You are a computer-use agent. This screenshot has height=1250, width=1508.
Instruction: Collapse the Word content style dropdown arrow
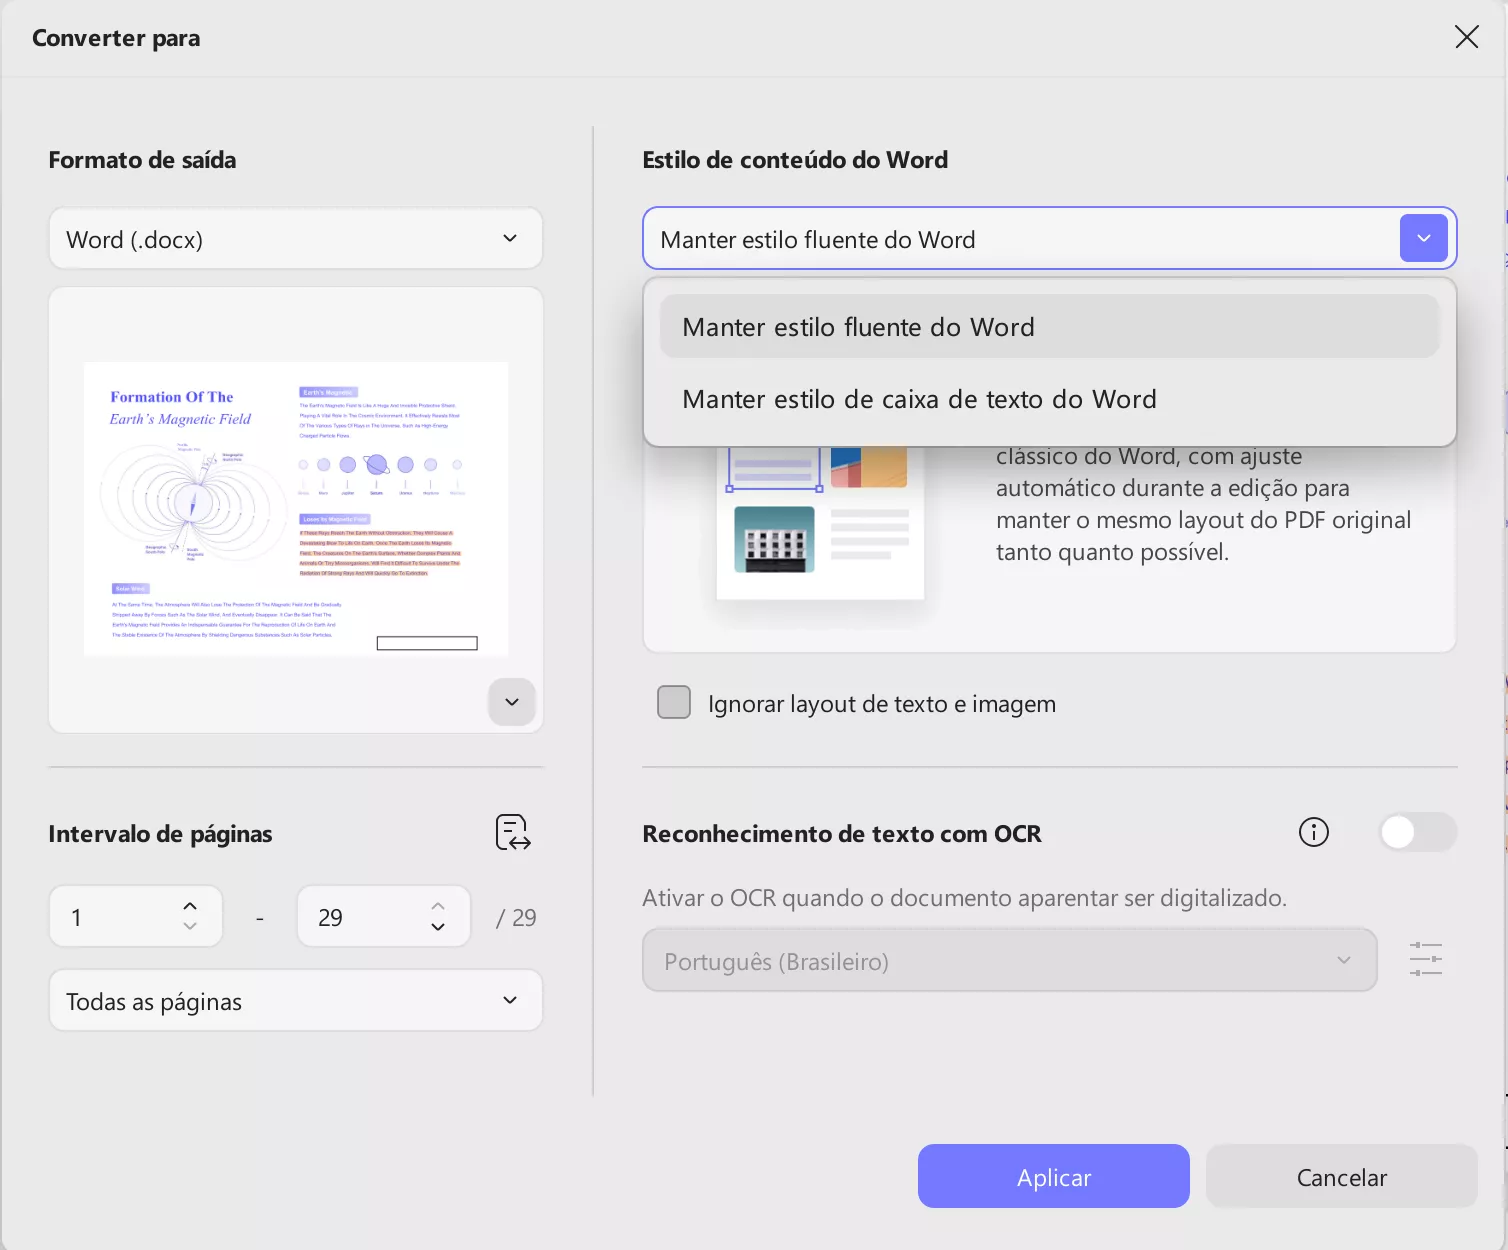tap(1424, 239)
